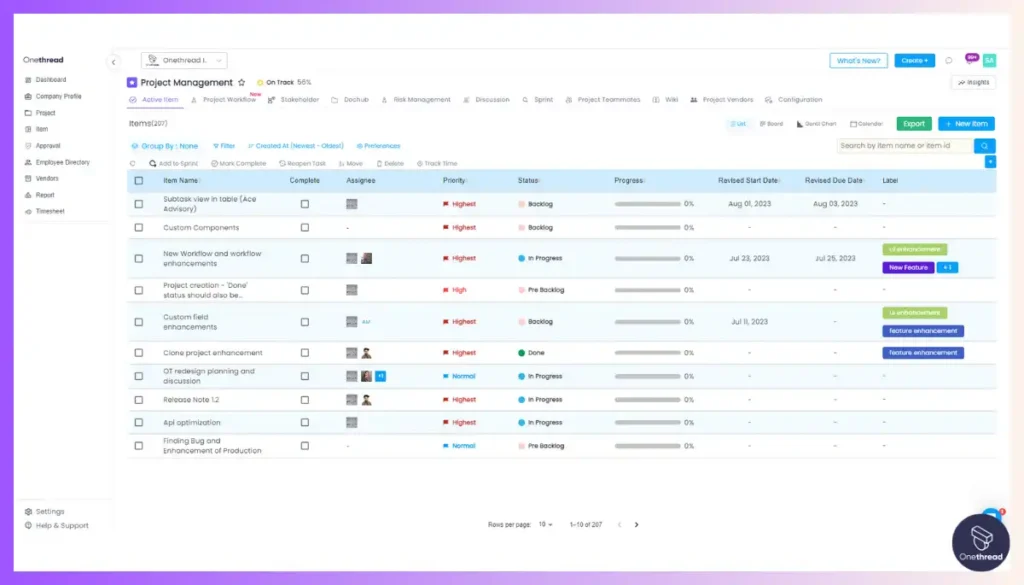Click the blue plus column button
1024x585 pixels.
point(990,161)
